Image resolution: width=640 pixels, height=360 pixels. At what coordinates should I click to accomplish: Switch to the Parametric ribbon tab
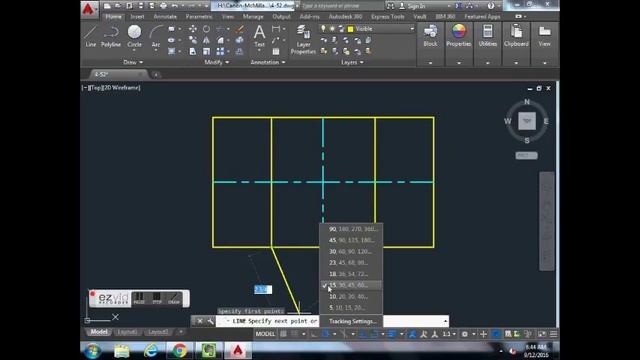point(199,17)
